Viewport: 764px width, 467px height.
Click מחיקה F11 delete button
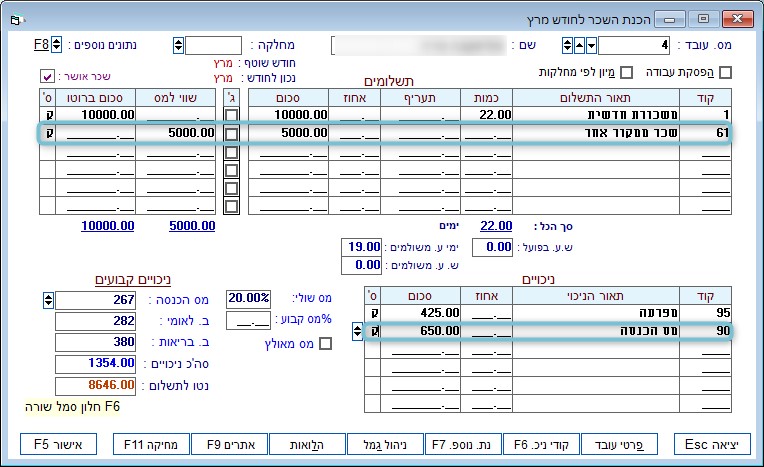coord(151,444)
